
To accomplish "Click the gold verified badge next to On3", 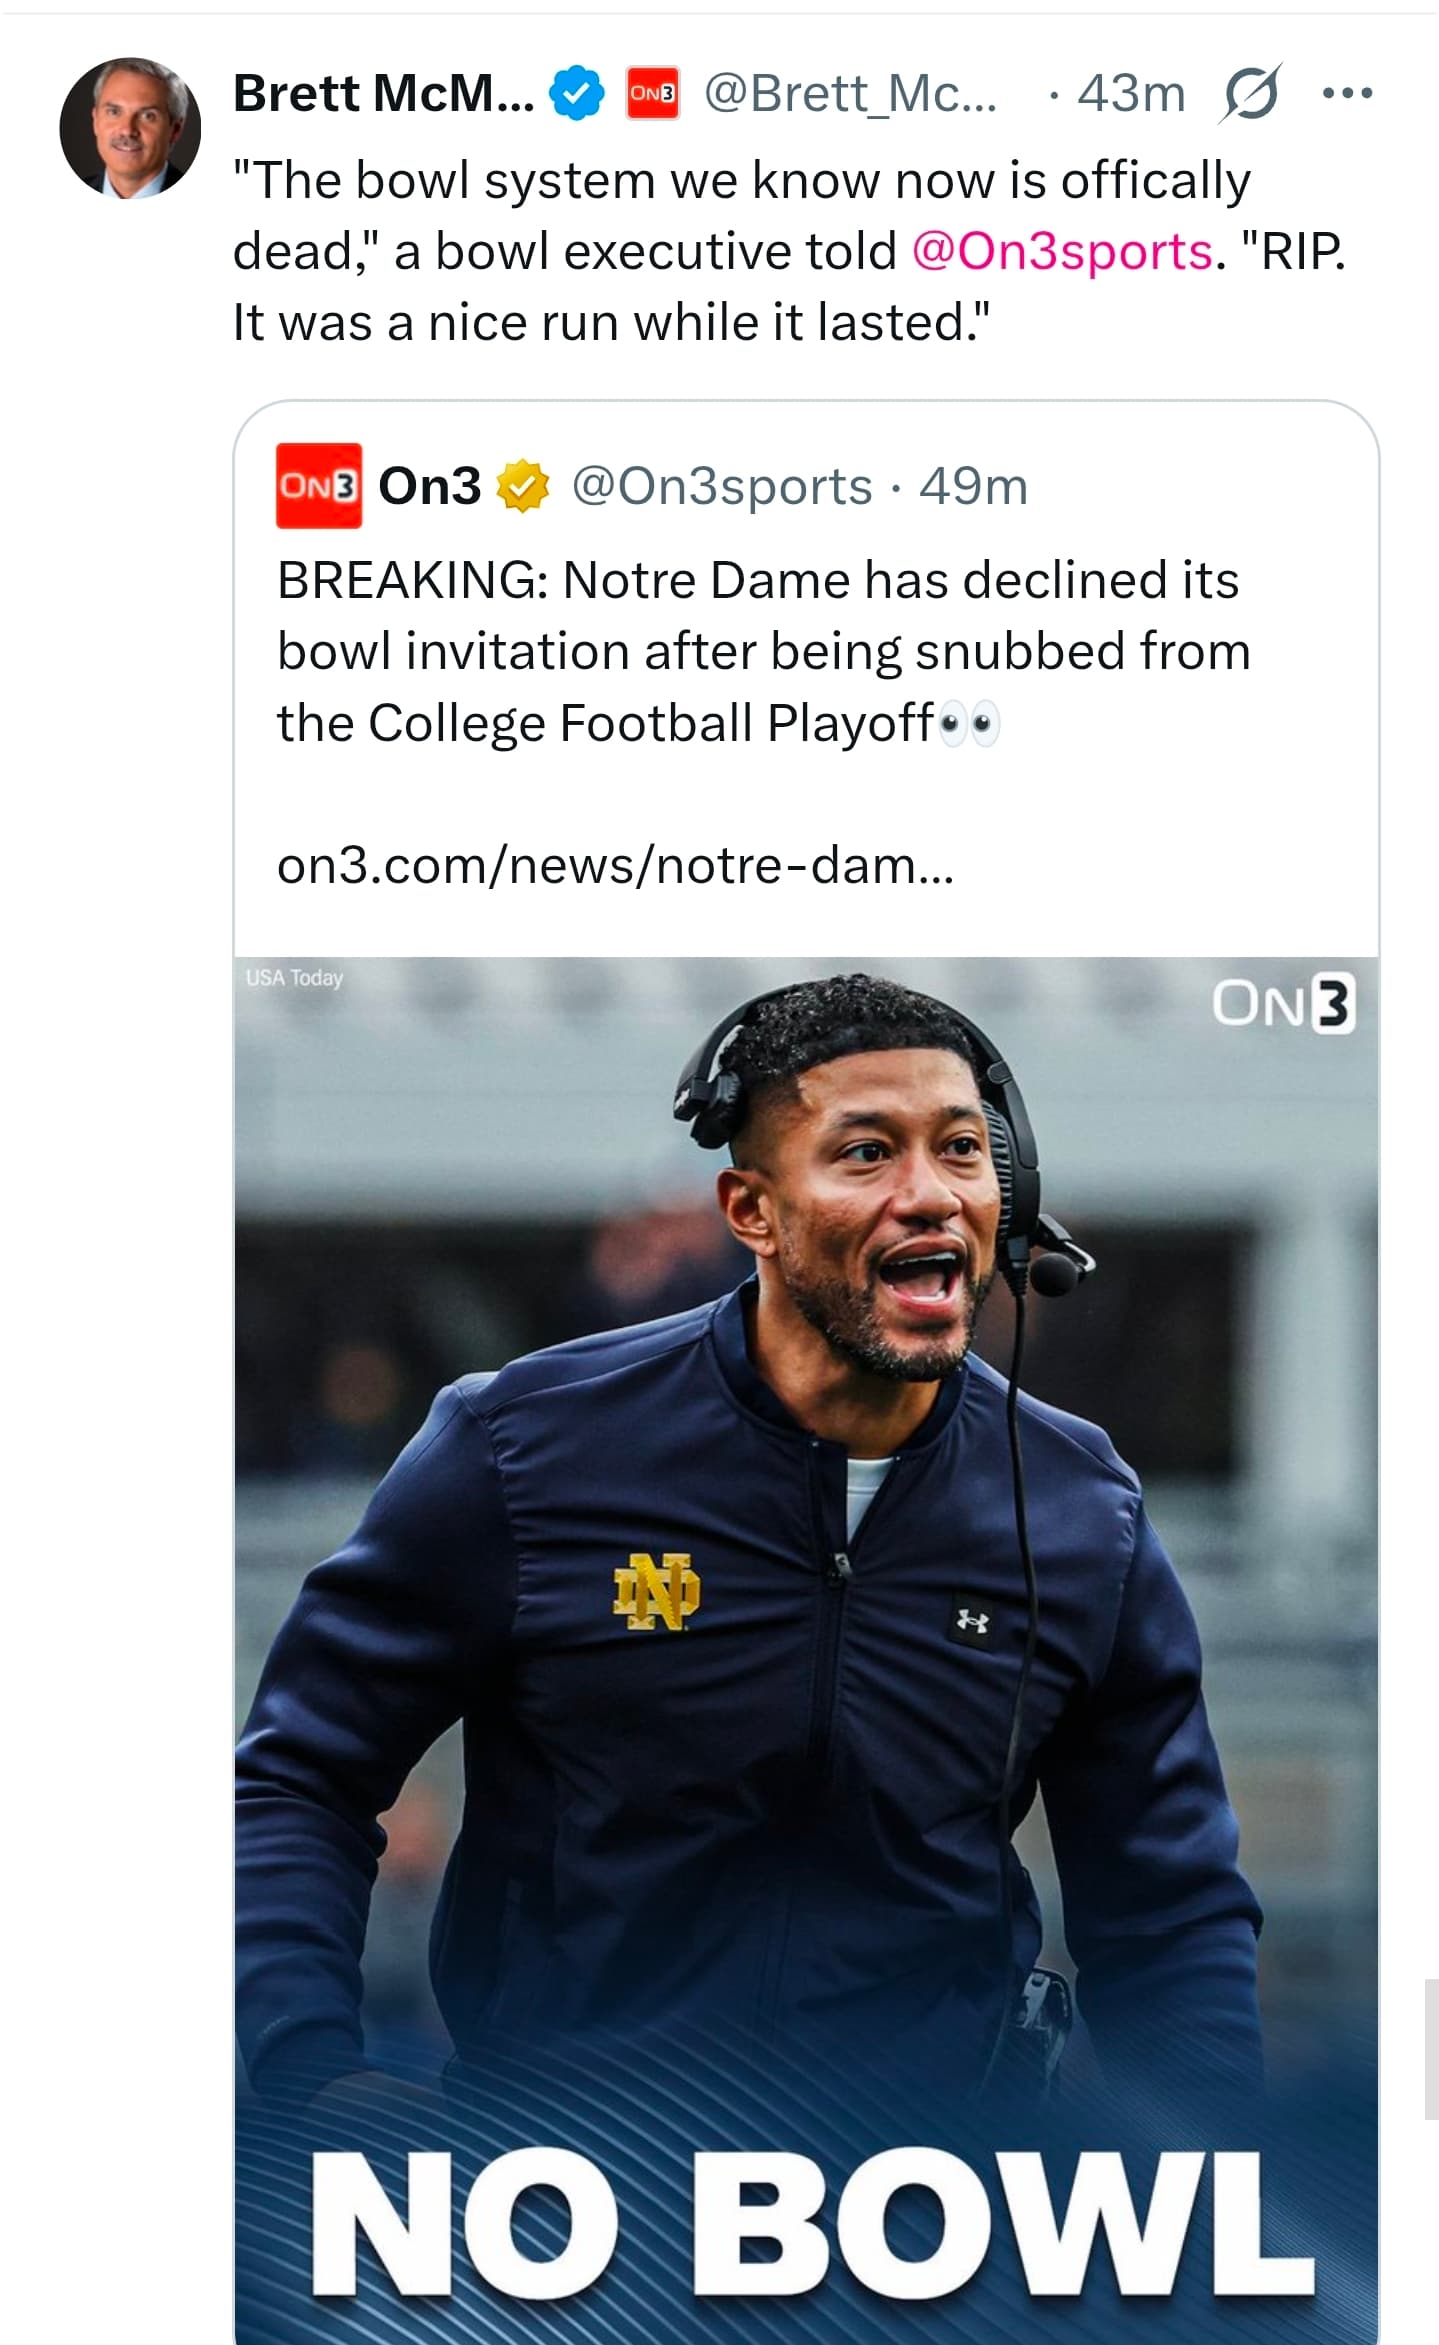I will click(x=522, y=486).
